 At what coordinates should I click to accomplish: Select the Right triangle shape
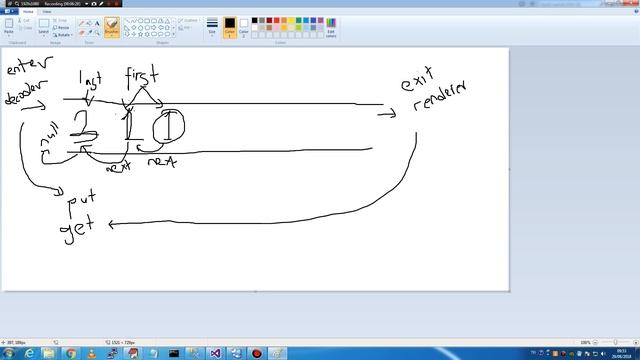click(x=127, y=28)
